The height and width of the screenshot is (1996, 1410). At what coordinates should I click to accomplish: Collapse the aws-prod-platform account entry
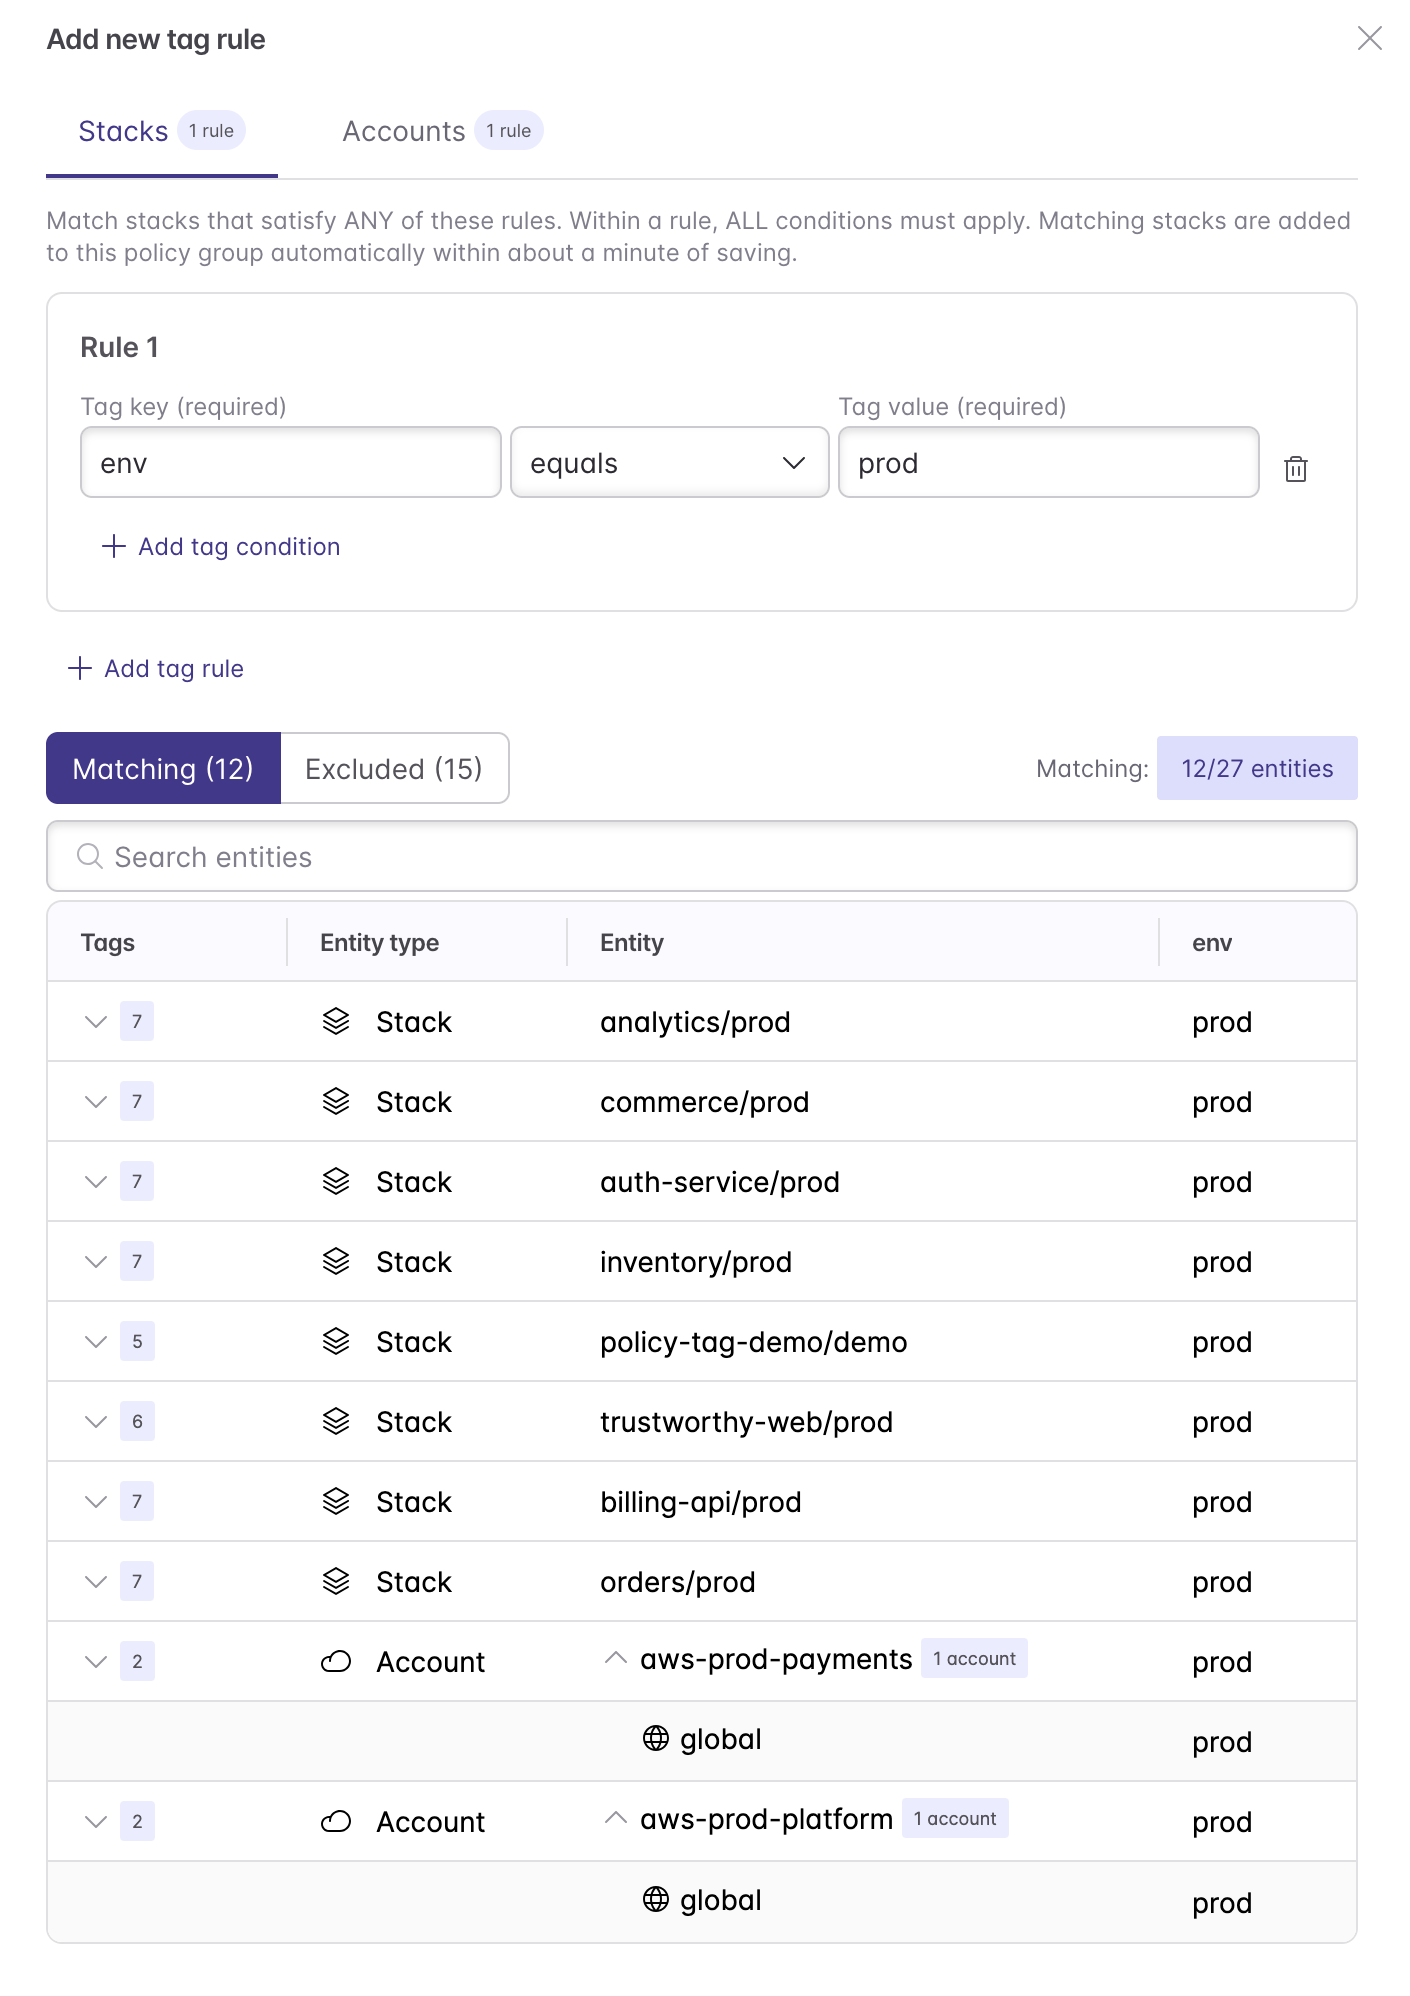pos(616,1818)
